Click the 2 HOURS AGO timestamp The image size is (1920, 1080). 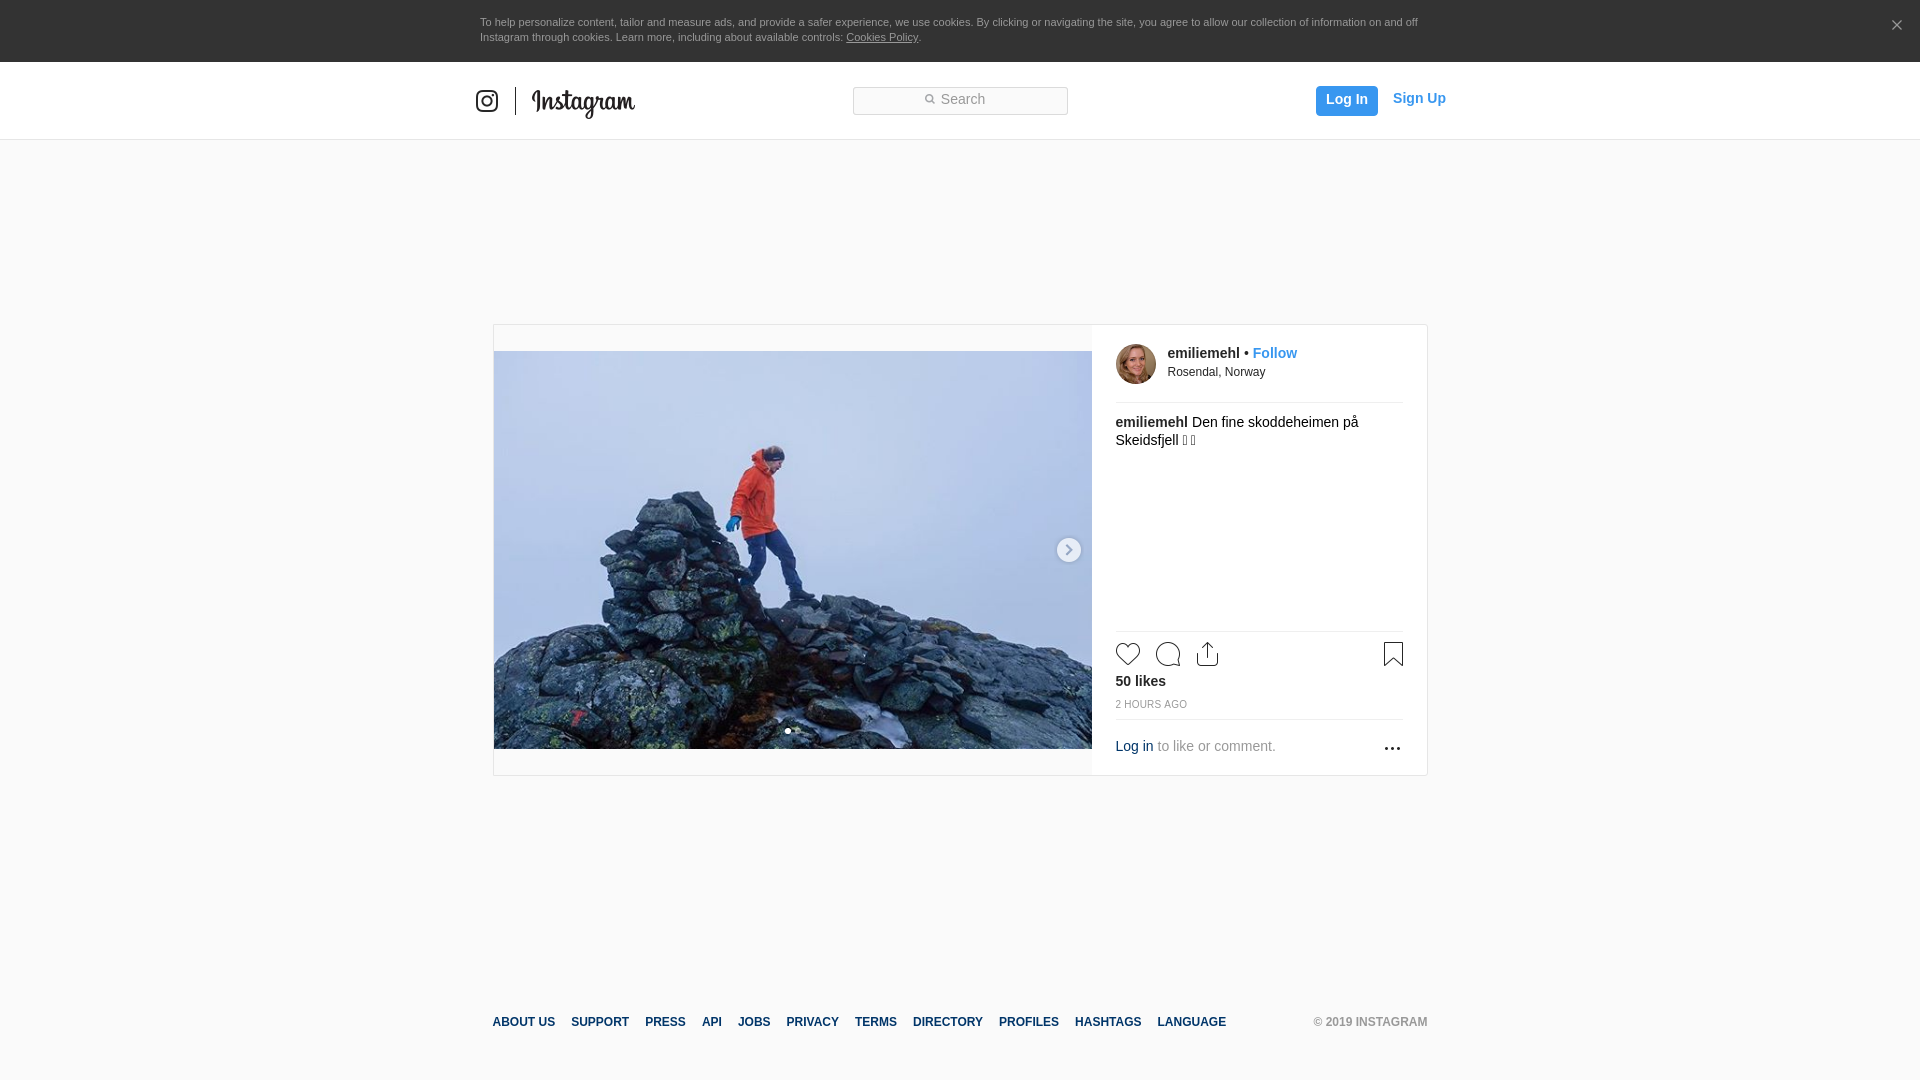1151,705
